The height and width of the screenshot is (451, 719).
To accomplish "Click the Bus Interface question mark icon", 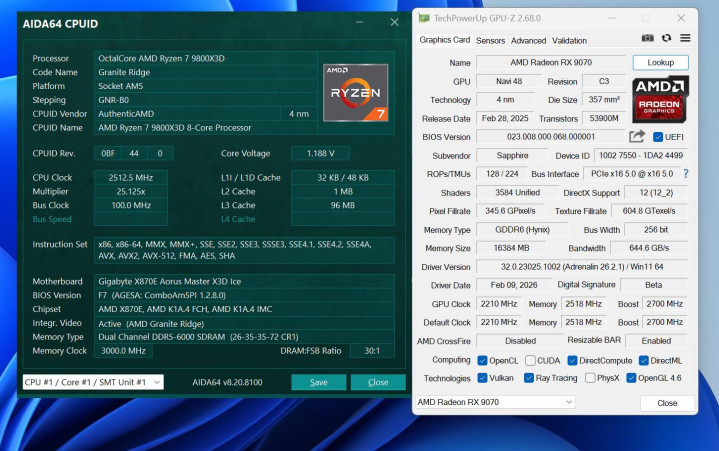I will coord(686,174).
